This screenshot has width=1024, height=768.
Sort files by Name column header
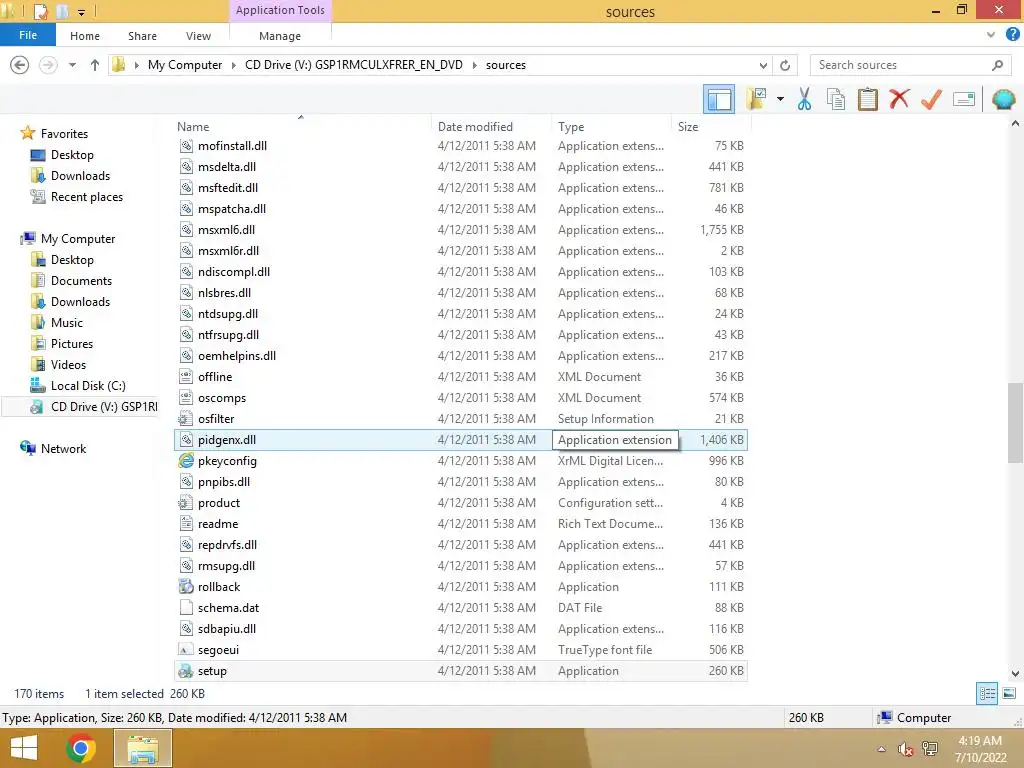pos(193,127)
